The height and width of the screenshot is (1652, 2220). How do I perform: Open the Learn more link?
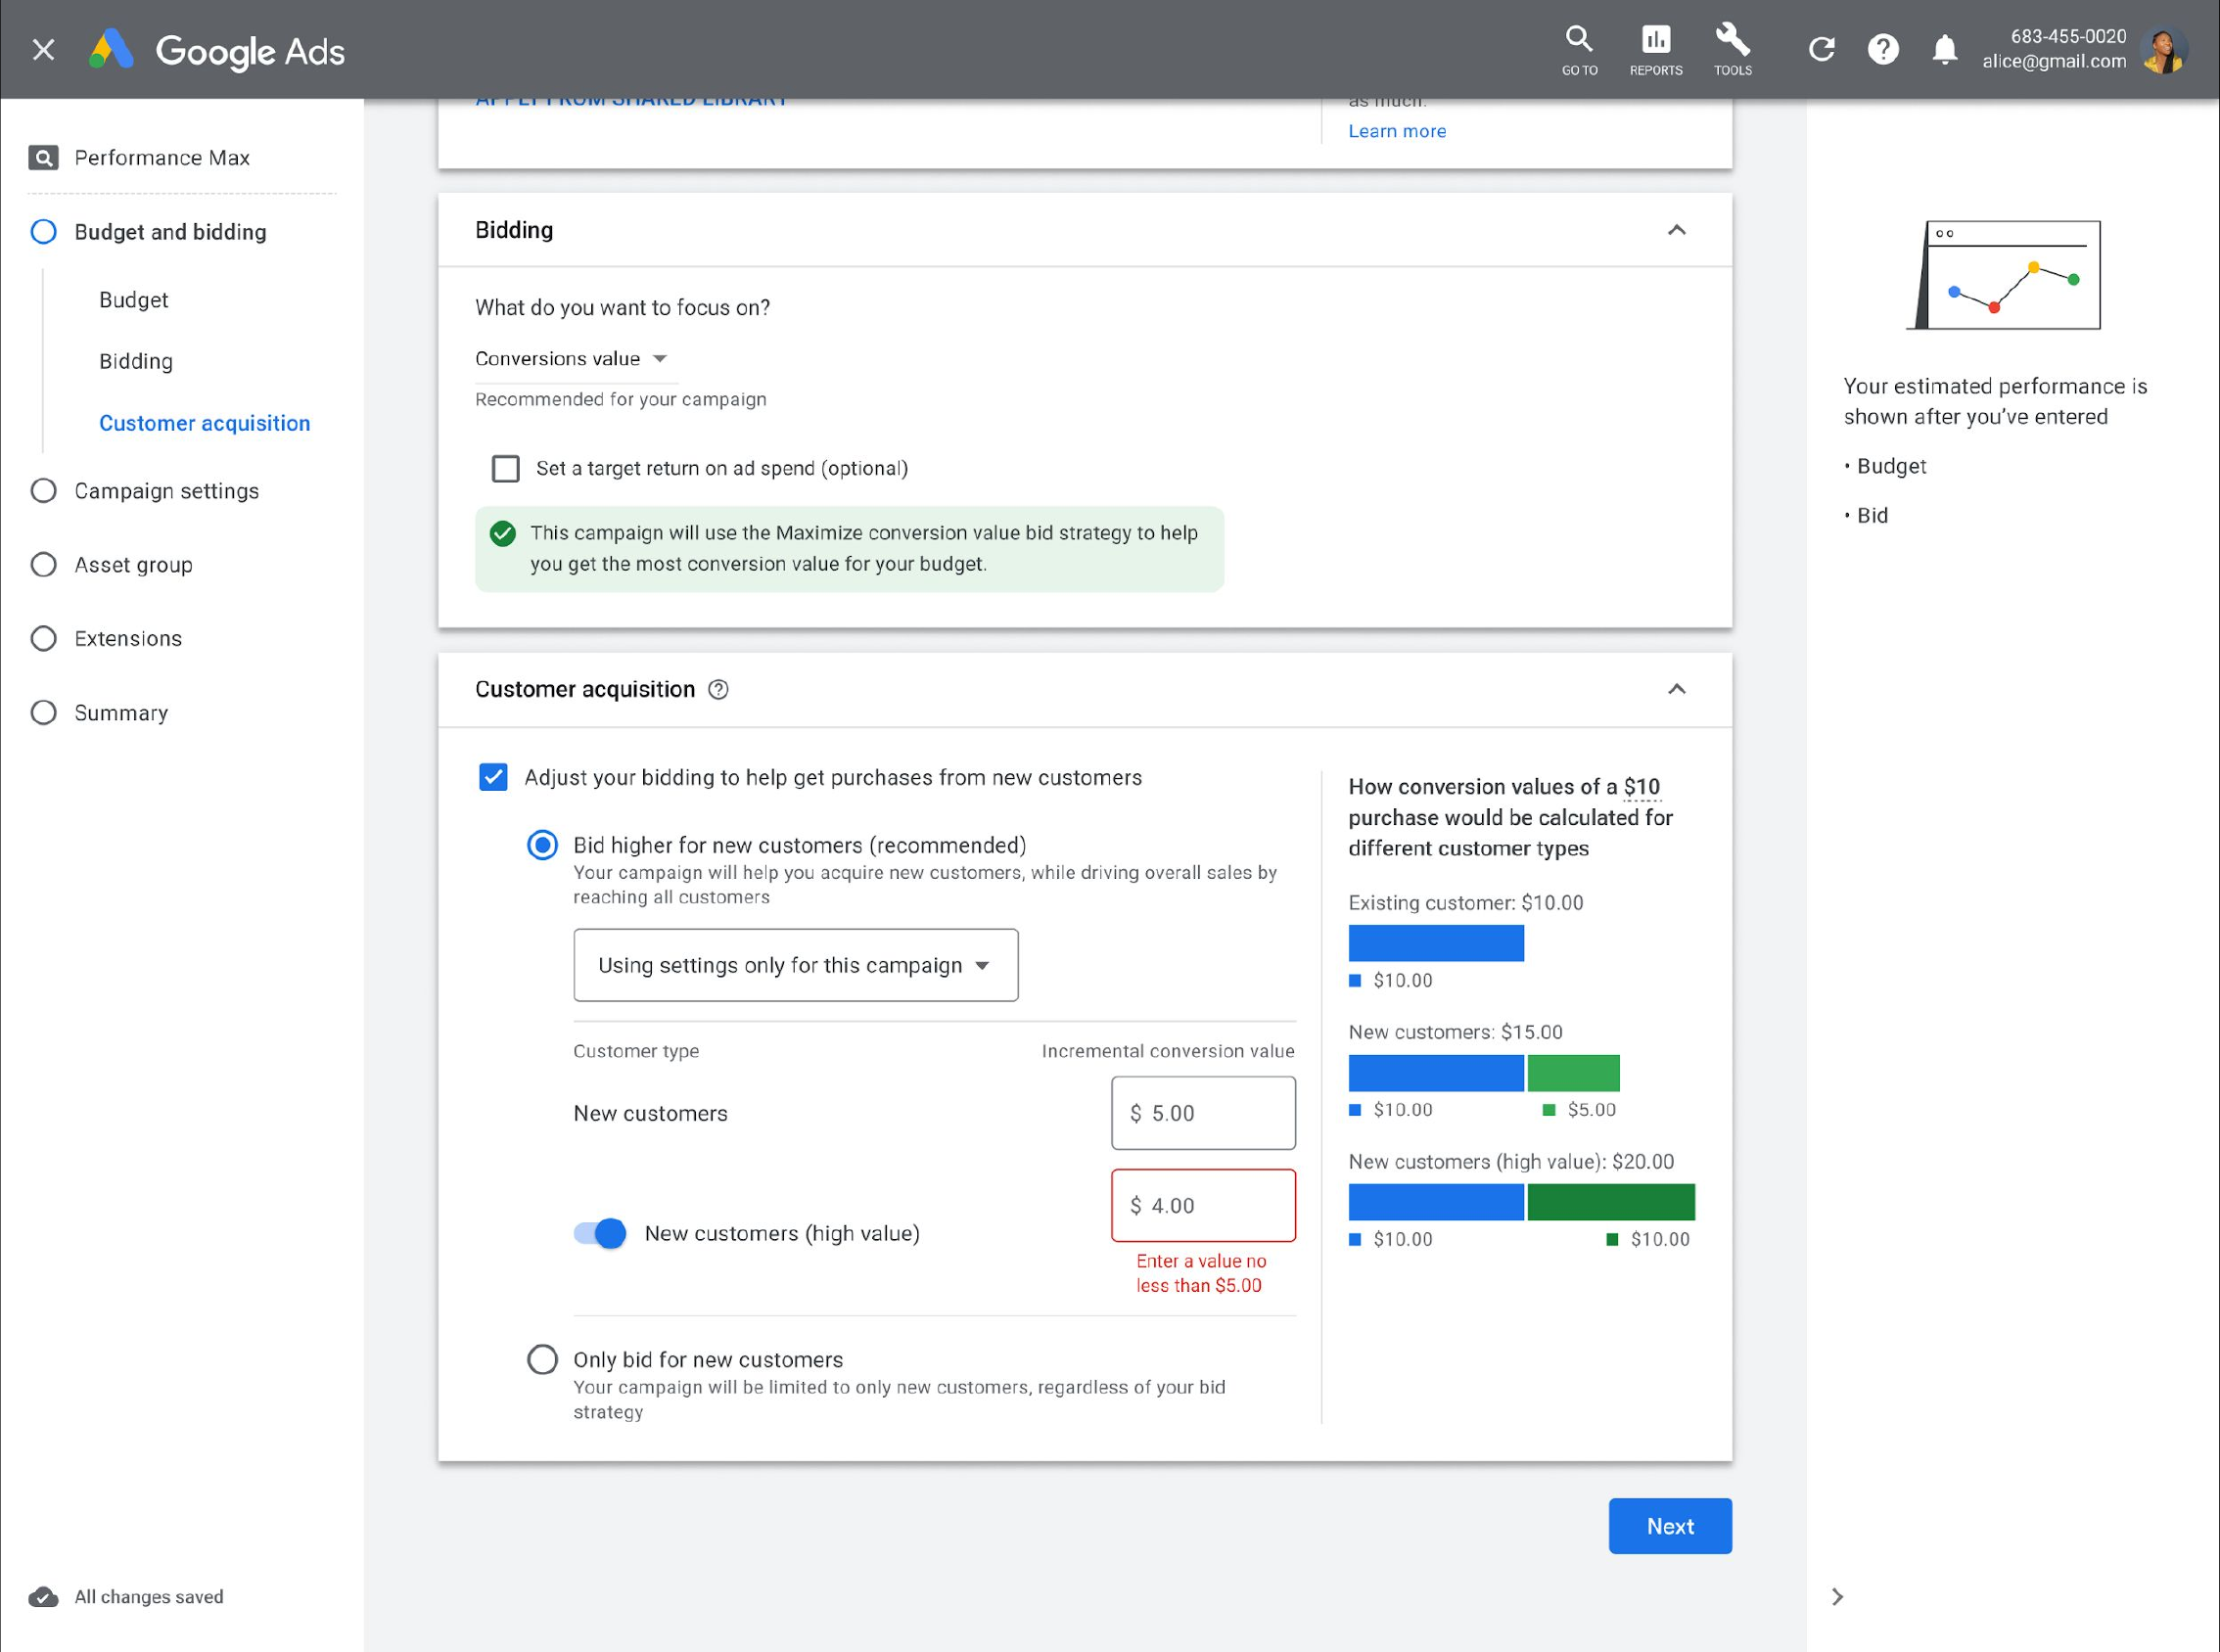1397,131
